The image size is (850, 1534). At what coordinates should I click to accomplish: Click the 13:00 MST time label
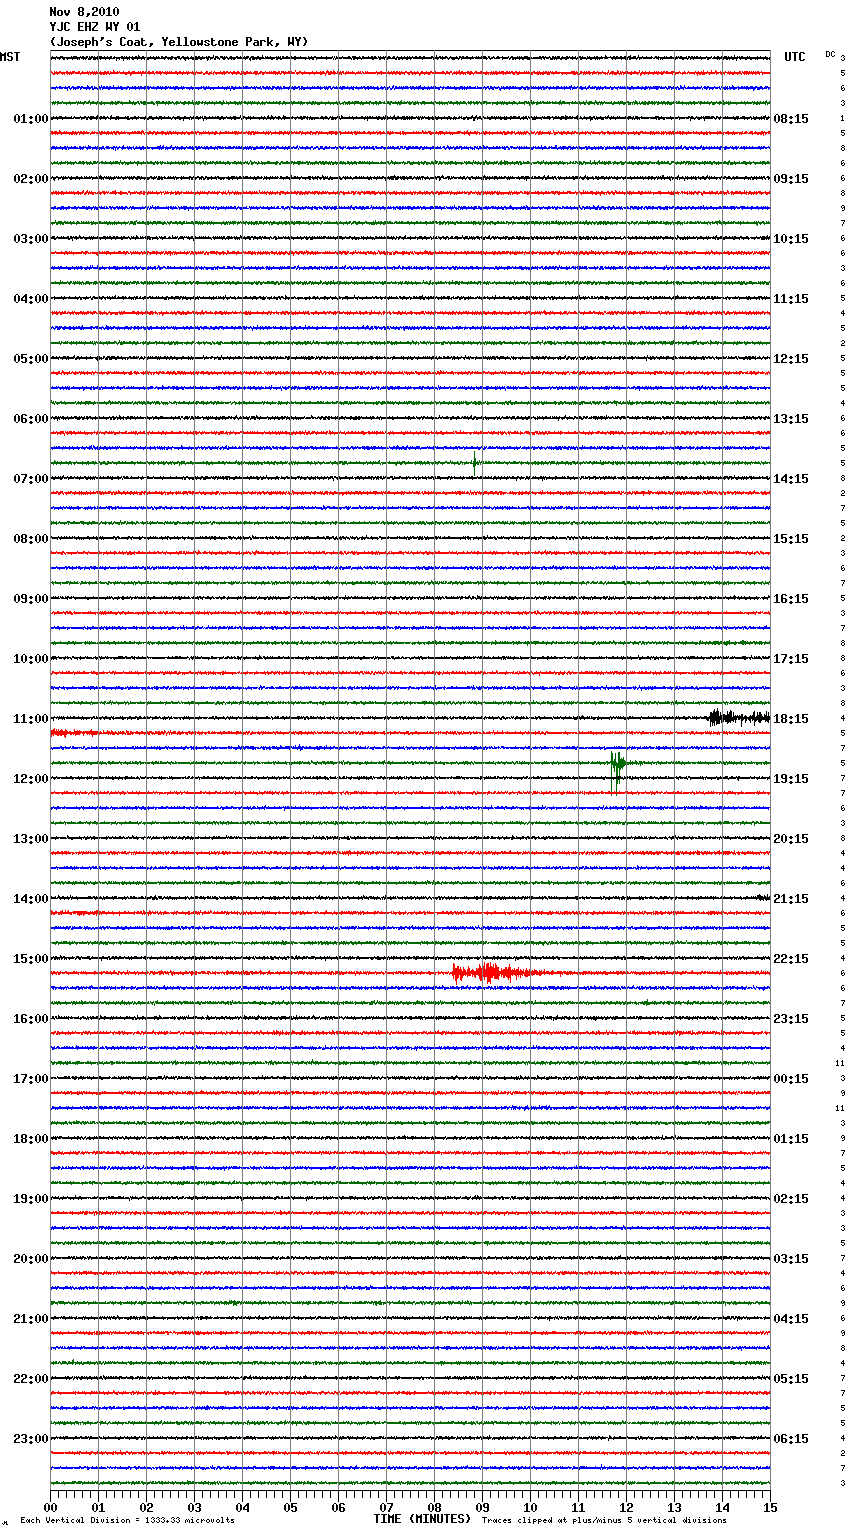coord(30,839)
